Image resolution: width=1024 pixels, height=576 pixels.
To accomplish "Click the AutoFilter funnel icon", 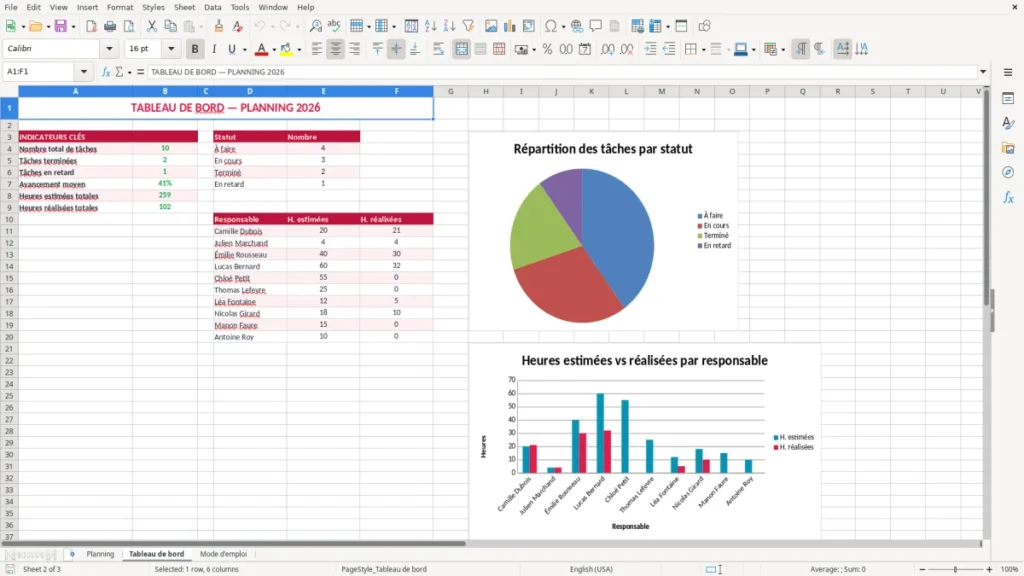I will click(x=468, y=26).
